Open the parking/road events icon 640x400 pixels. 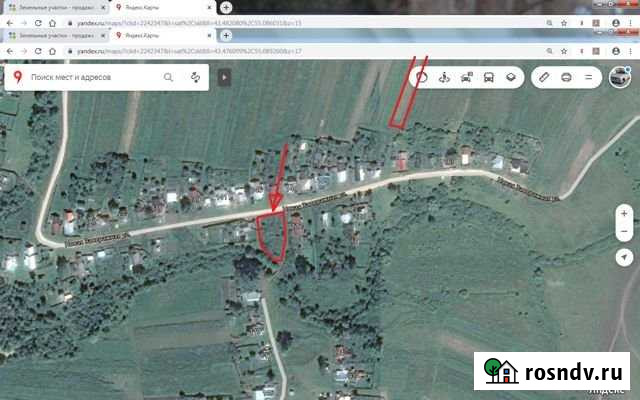pos(466,77)
